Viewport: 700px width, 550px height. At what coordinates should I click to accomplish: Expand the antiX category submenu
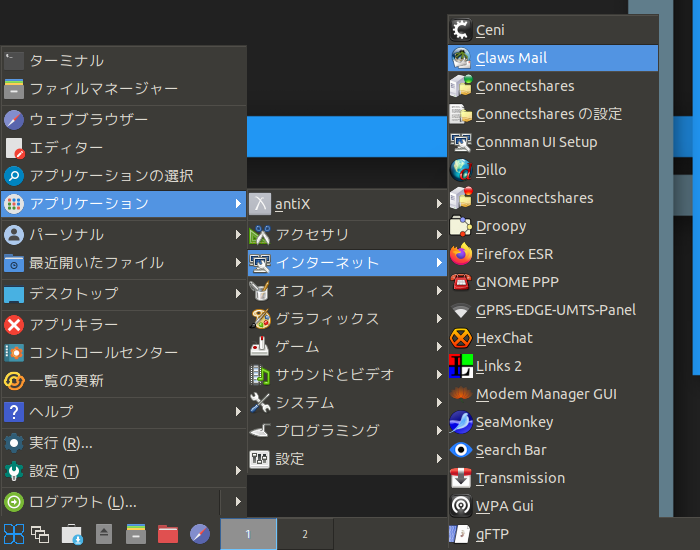tap(347, 204)
